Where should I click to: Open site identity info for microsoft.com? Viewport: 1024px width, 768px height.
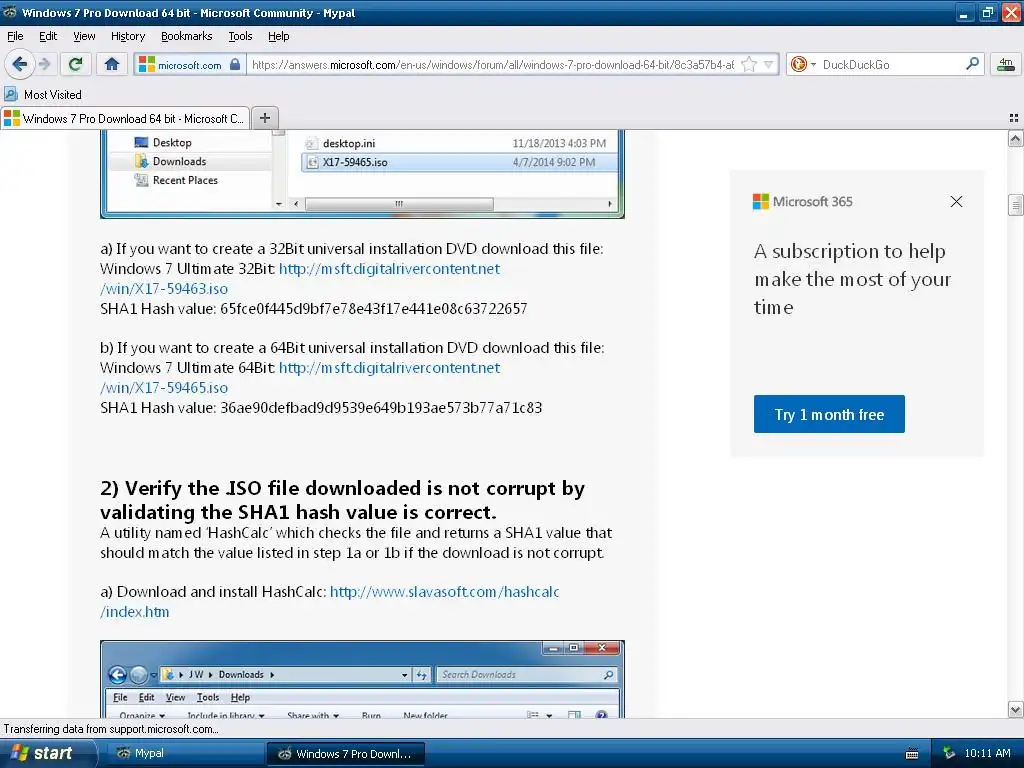189,65
